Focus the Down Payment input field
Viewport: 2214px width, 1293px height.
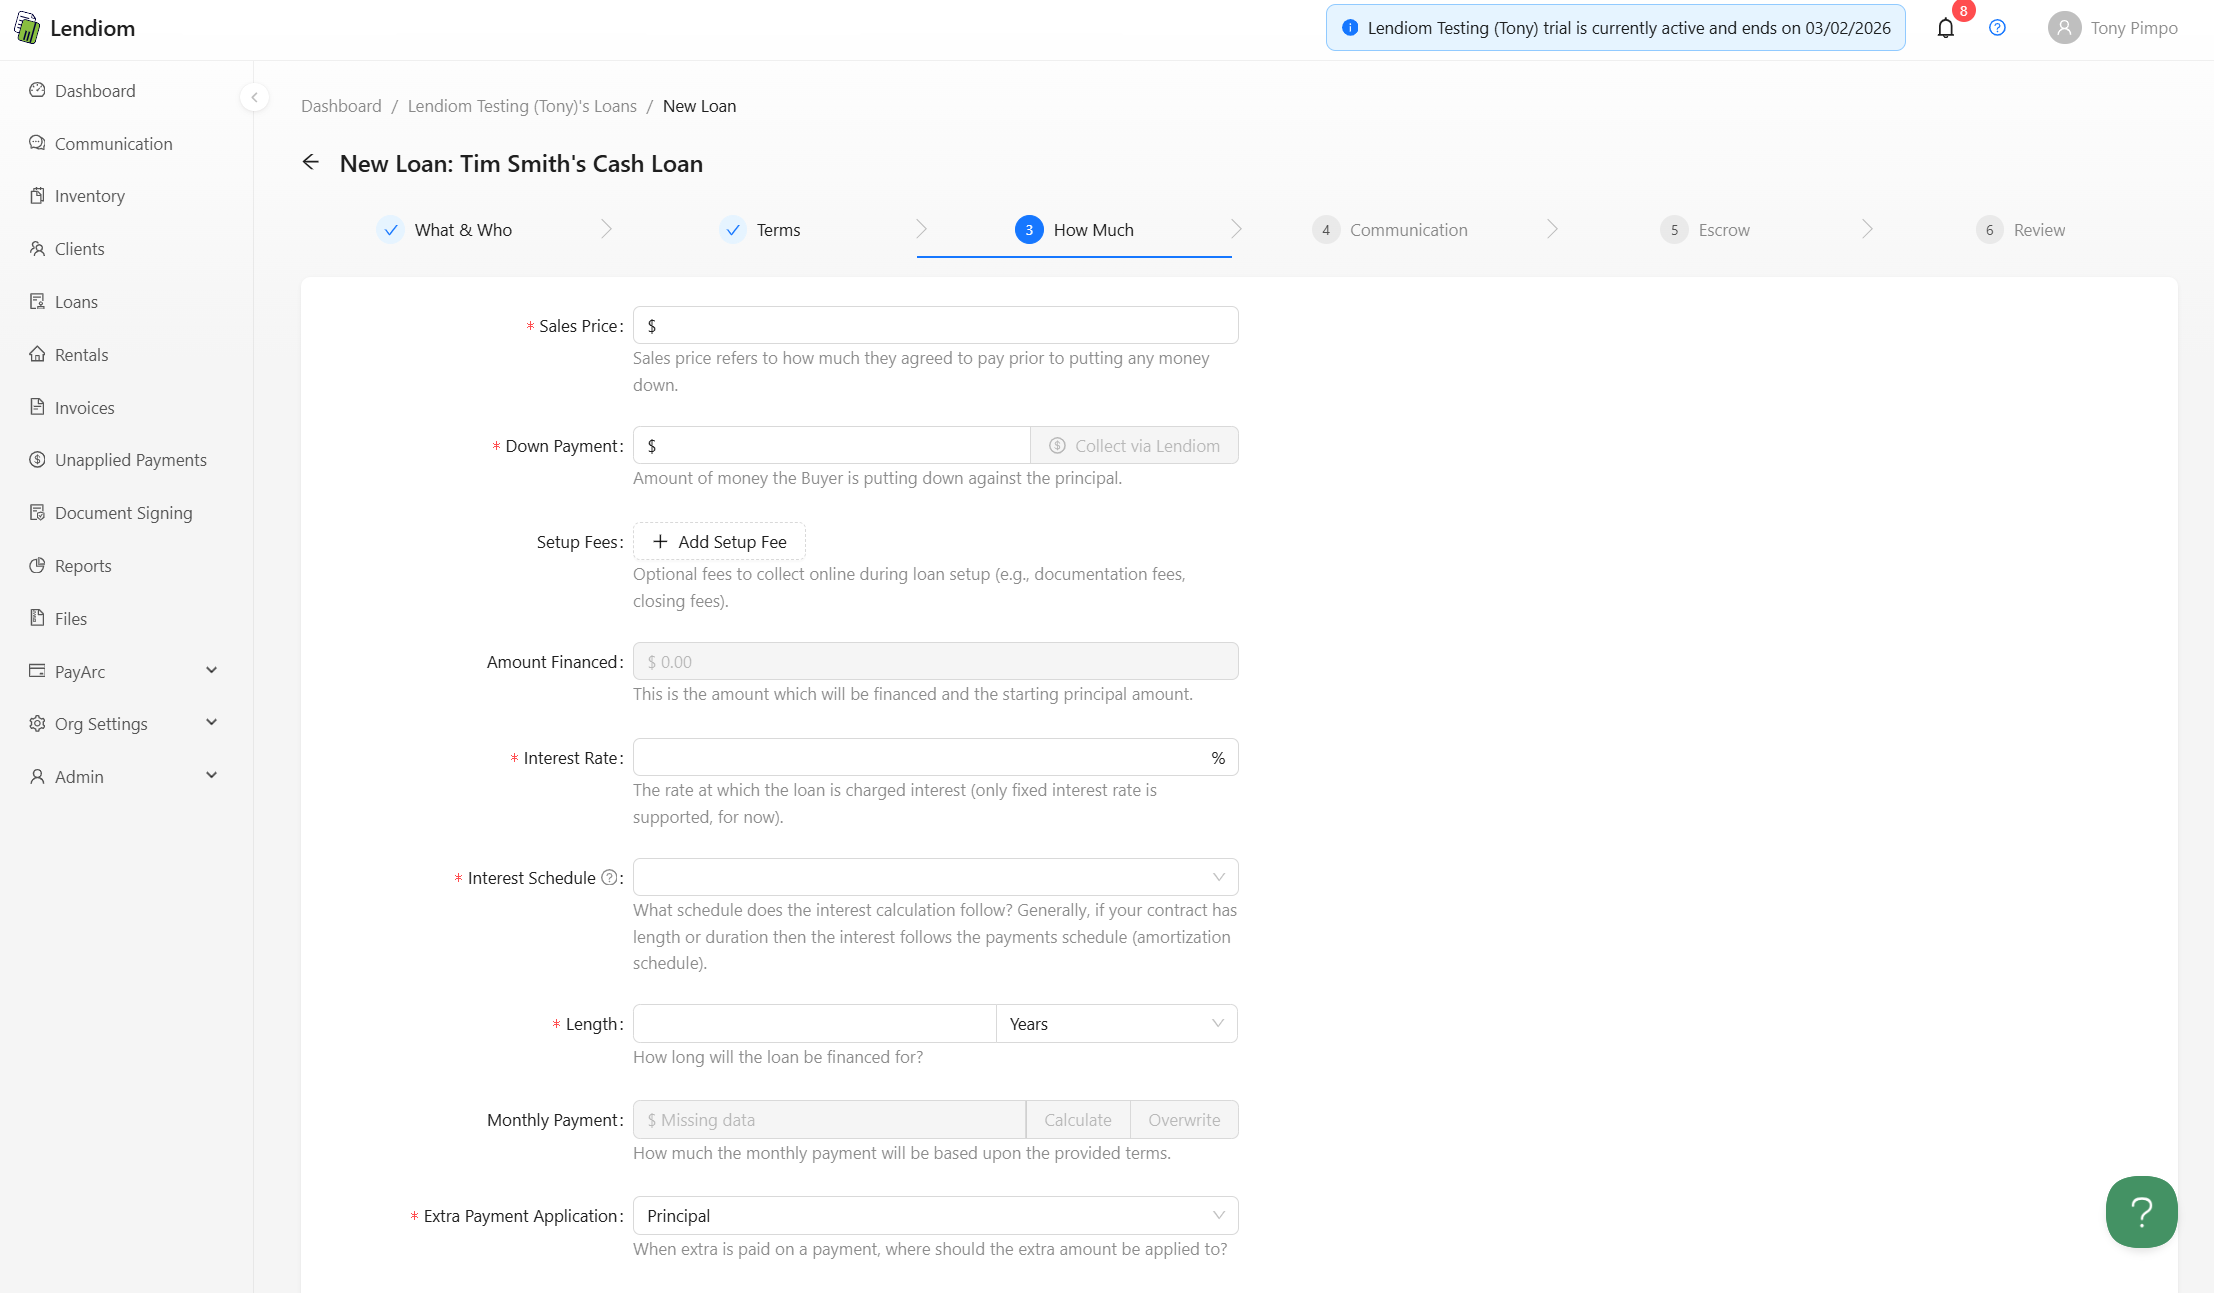(x=831, y=445)
